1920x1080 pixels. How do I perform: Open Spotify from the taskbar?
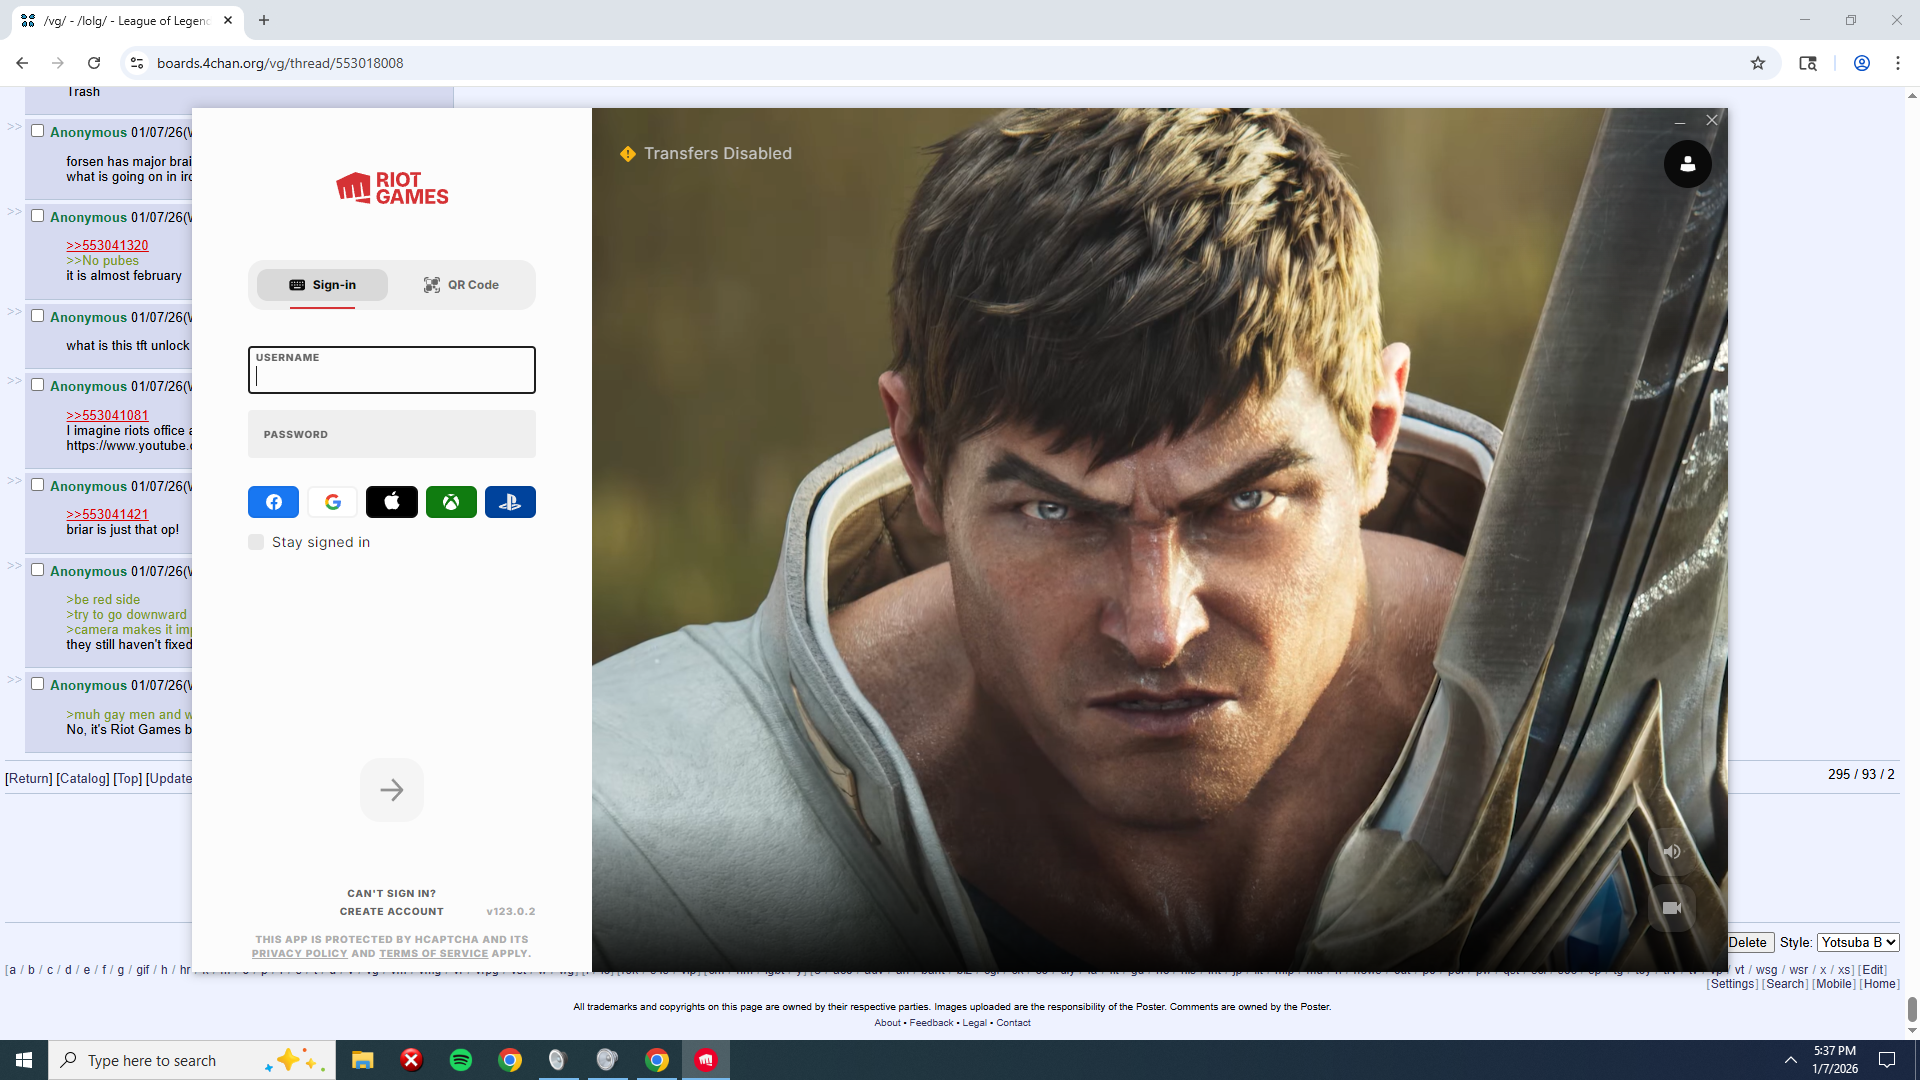click(x=461, y=1060)
